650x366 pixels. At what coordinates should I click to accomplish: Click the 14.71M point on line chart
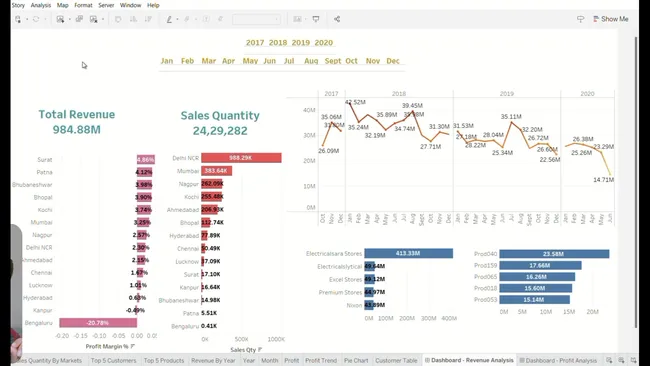click(x=610, y=175)
